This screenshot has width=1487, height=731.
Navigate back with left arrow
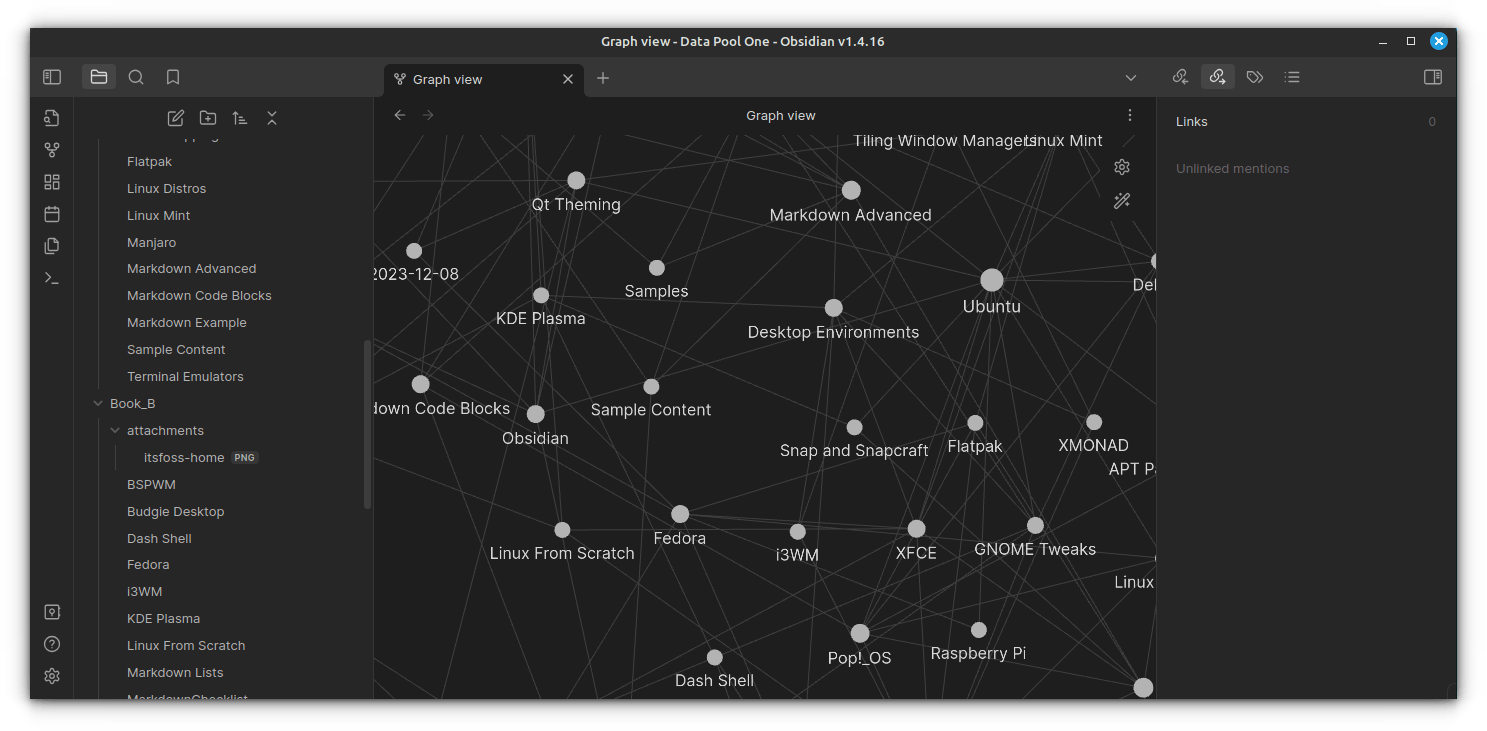[x=400, y=115]
